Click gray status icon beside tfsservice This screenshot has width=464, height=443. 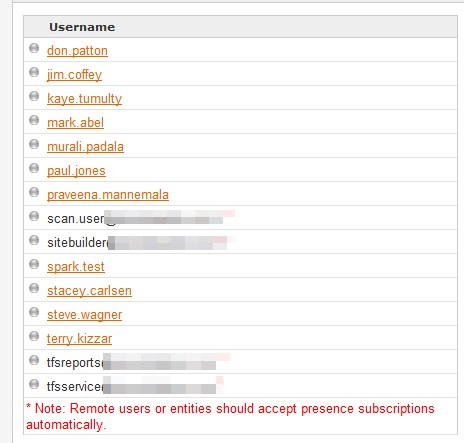click(34, 384)
